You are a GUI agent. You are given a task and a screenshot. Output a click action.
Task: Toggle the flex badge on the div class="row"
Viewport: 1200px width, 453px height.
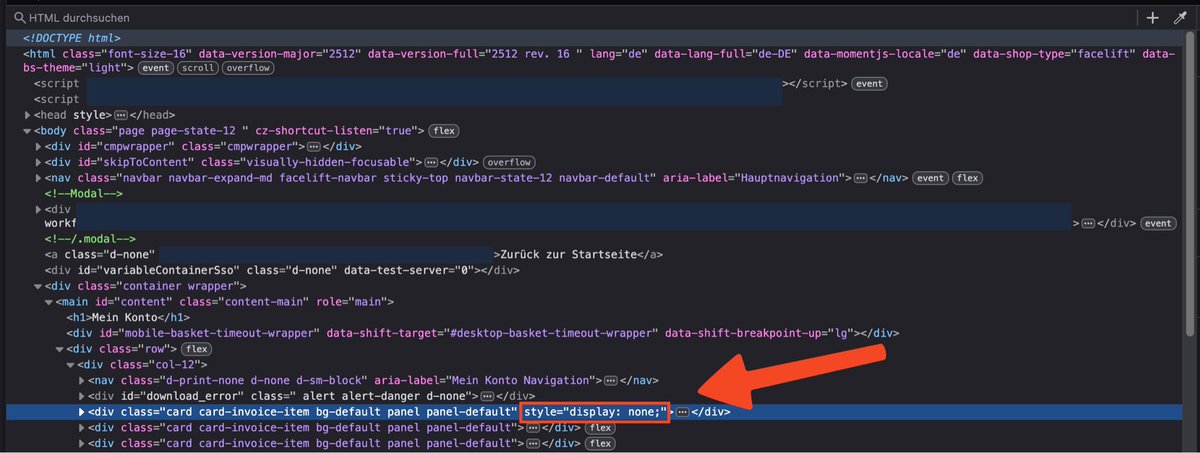pyautogui.click(x=196, y=349)
